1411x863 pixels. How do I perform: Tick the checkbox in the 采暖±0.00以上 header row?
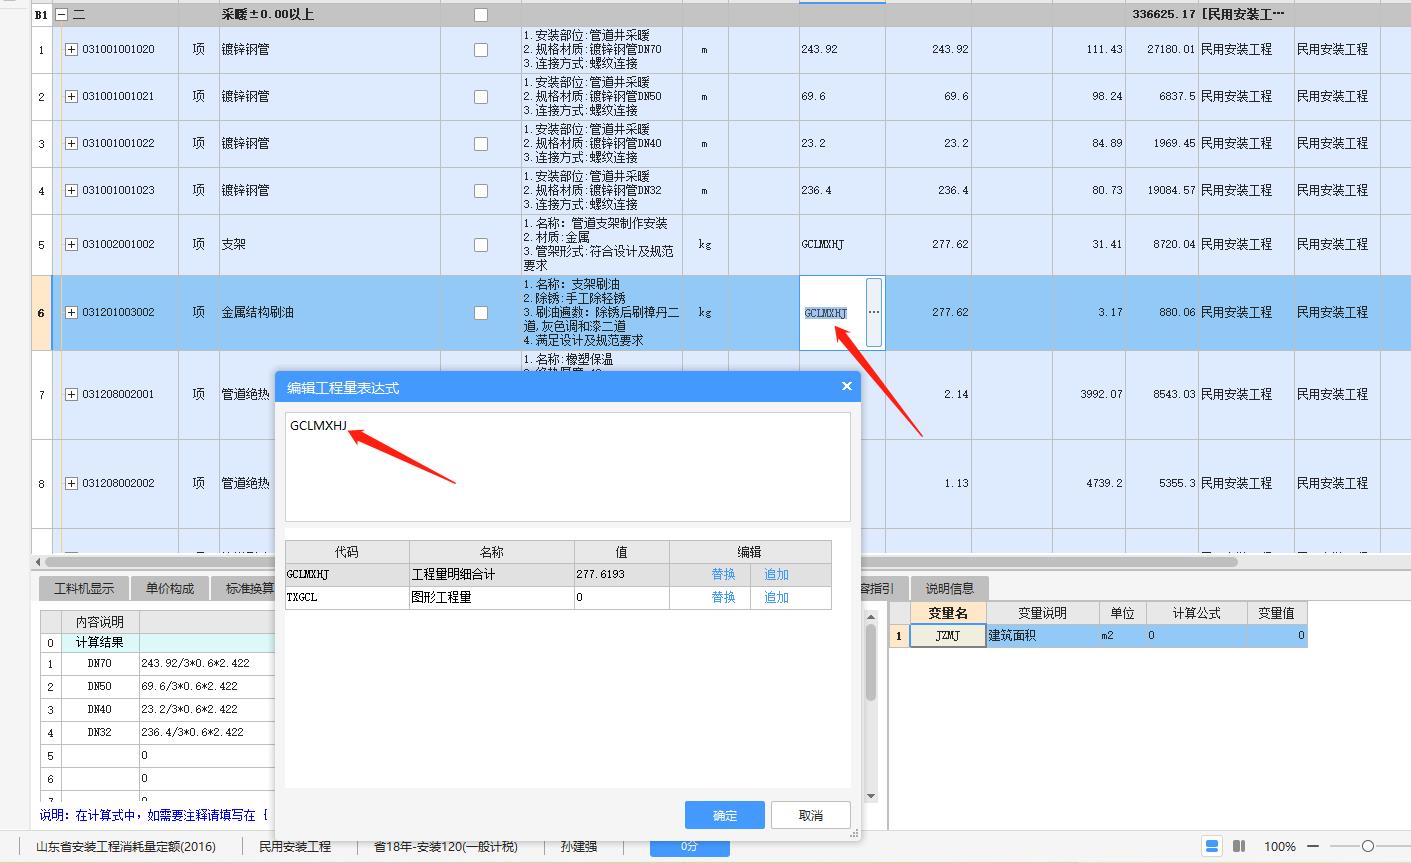[481, 15]
